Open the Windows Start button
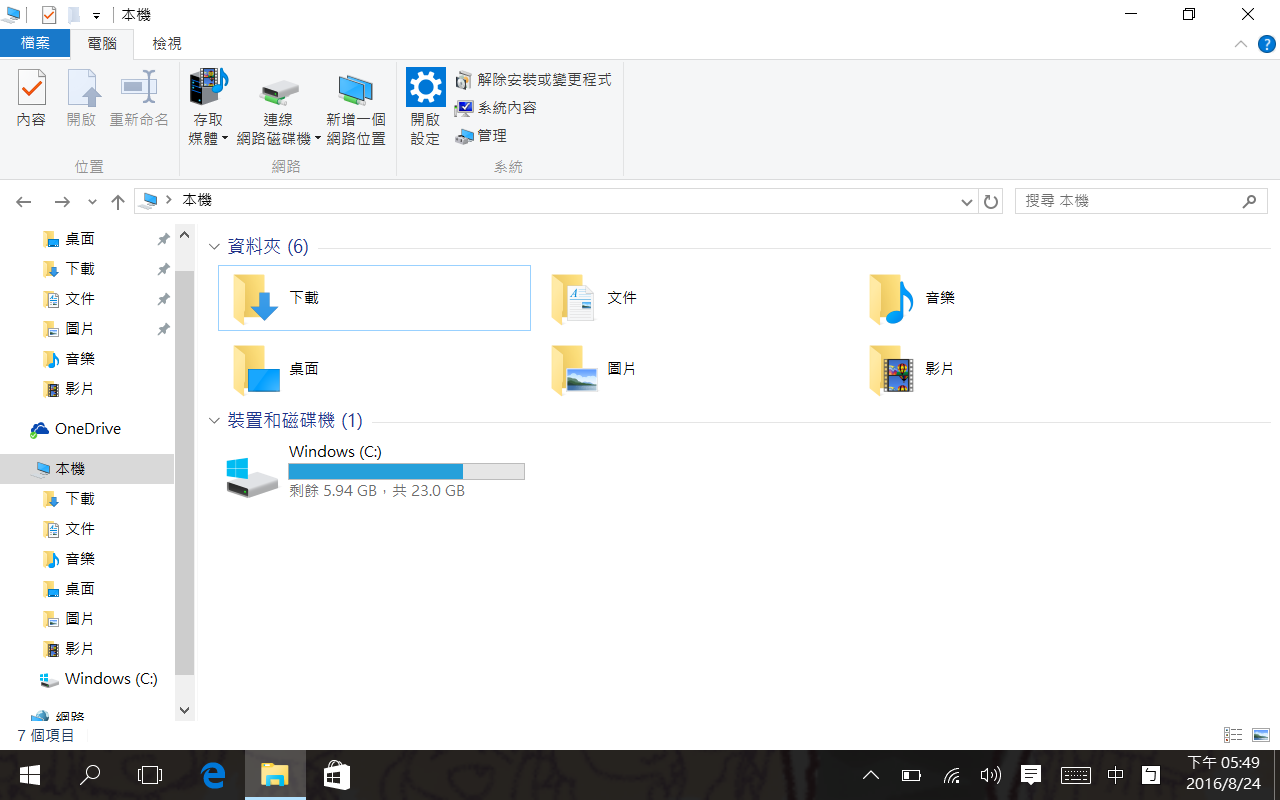This screenshot has height=800, width=1280. [x=29, y=775]
